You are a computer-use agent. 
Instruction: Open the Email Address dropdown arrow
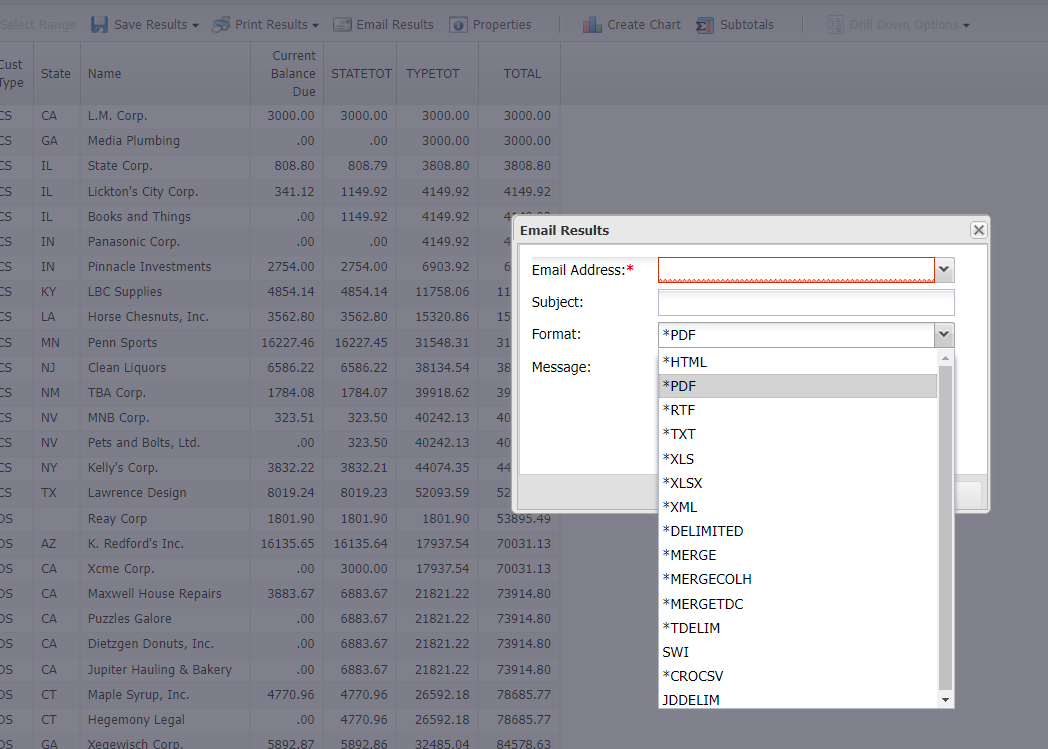point(944,270)
